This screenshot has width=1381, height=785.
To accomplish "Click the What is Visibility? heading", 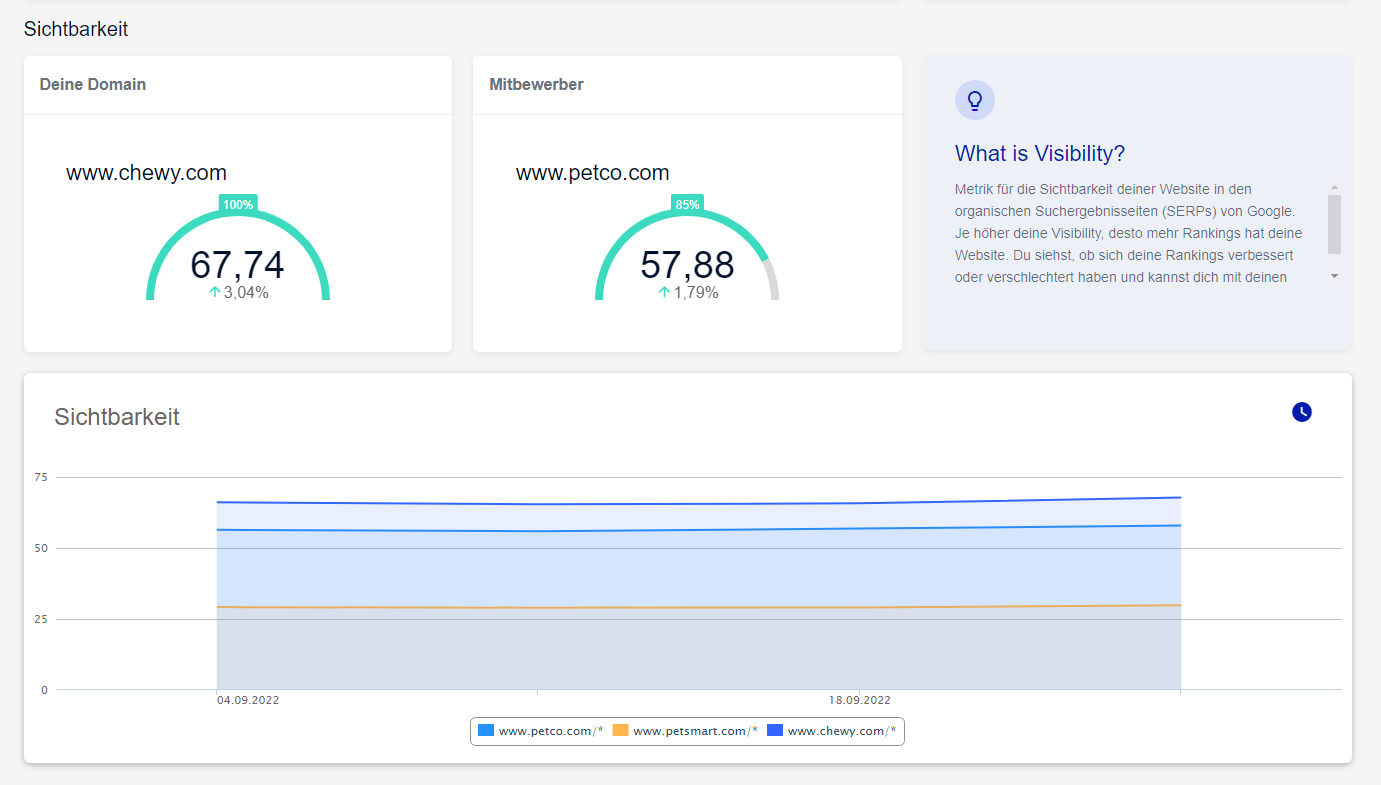I will point(1040,153).
